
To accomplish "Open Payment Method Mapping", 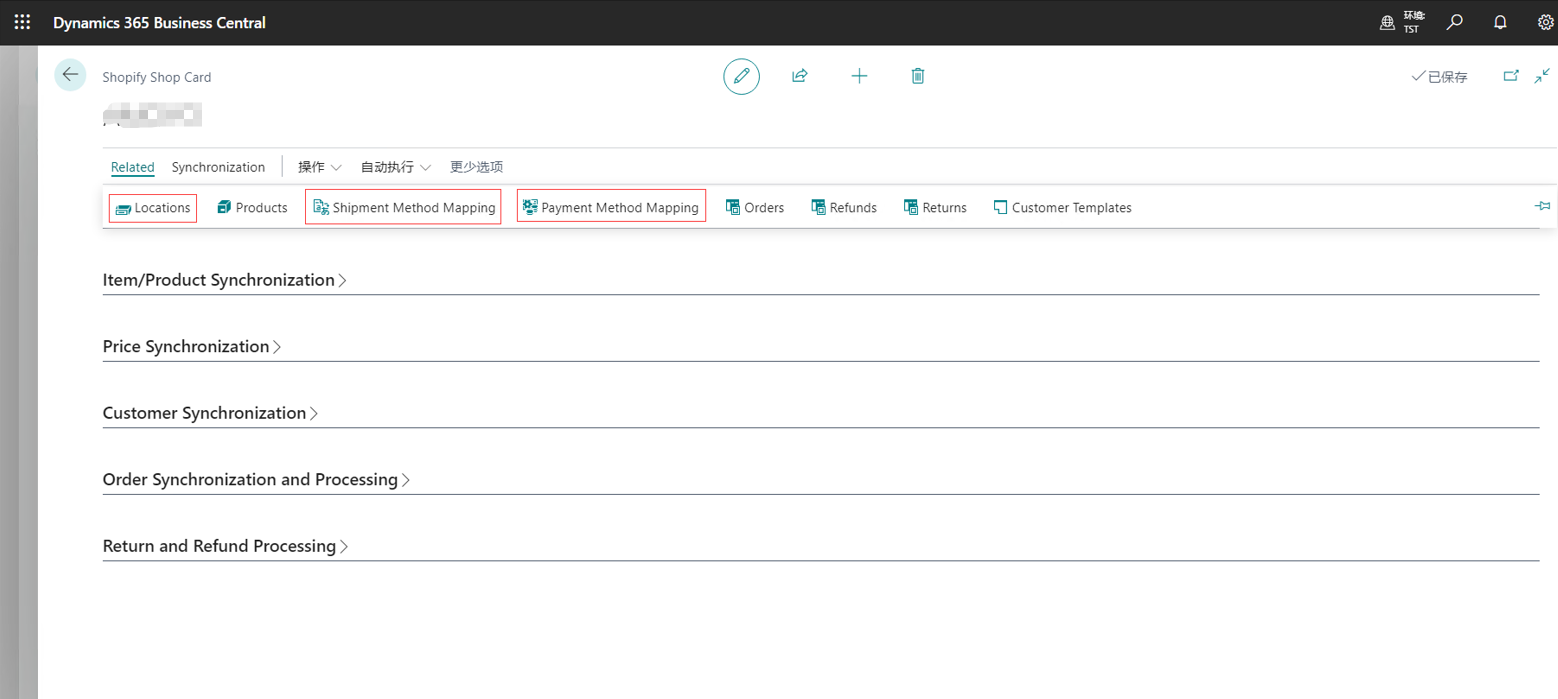I will pyautogui.click(x=611, y=208).
